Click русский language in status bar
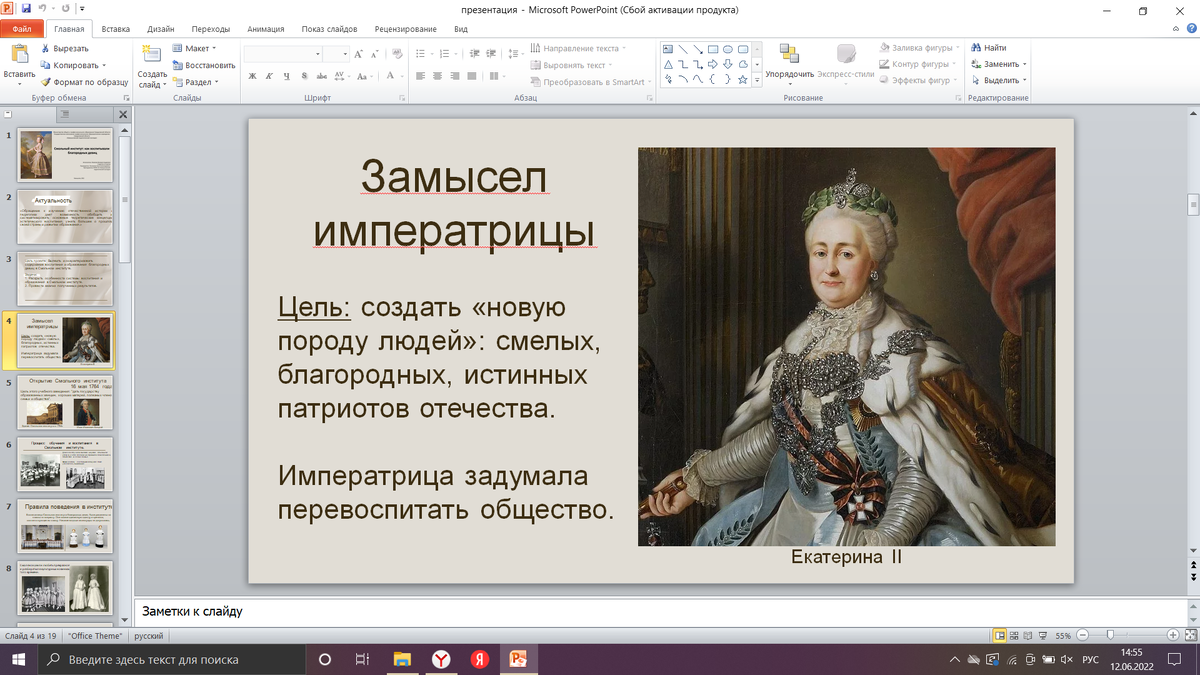Viewport: 1200px width, 675px height. pyautogui.click(x=149, y=636)
